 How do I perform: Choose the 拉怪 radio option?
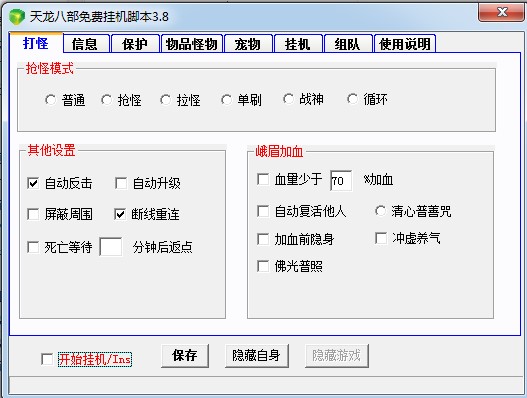[x=165, y=100]
